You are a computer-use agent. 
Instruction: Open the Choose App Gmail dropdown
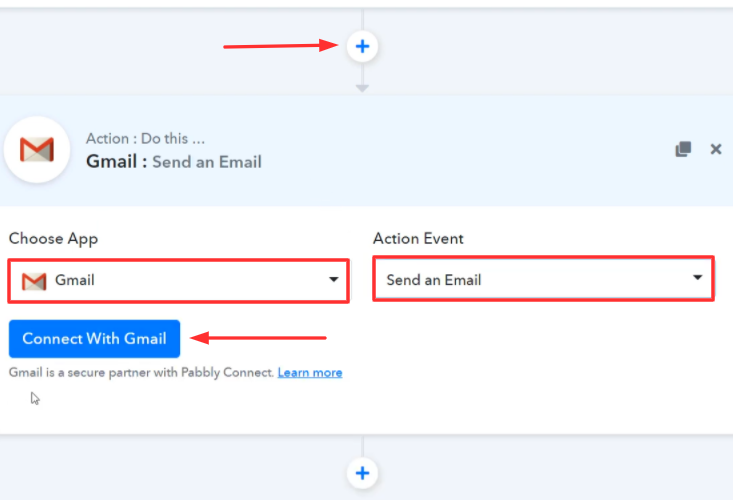179,280
